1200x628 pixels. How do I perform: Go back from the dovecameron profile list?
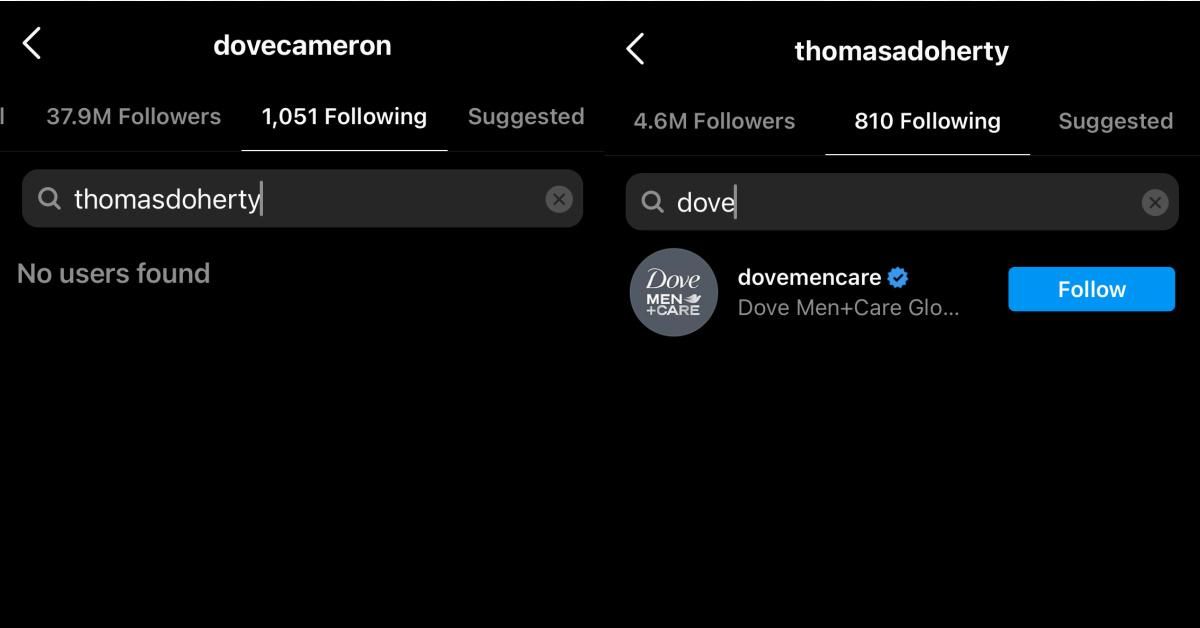(32, 43)
